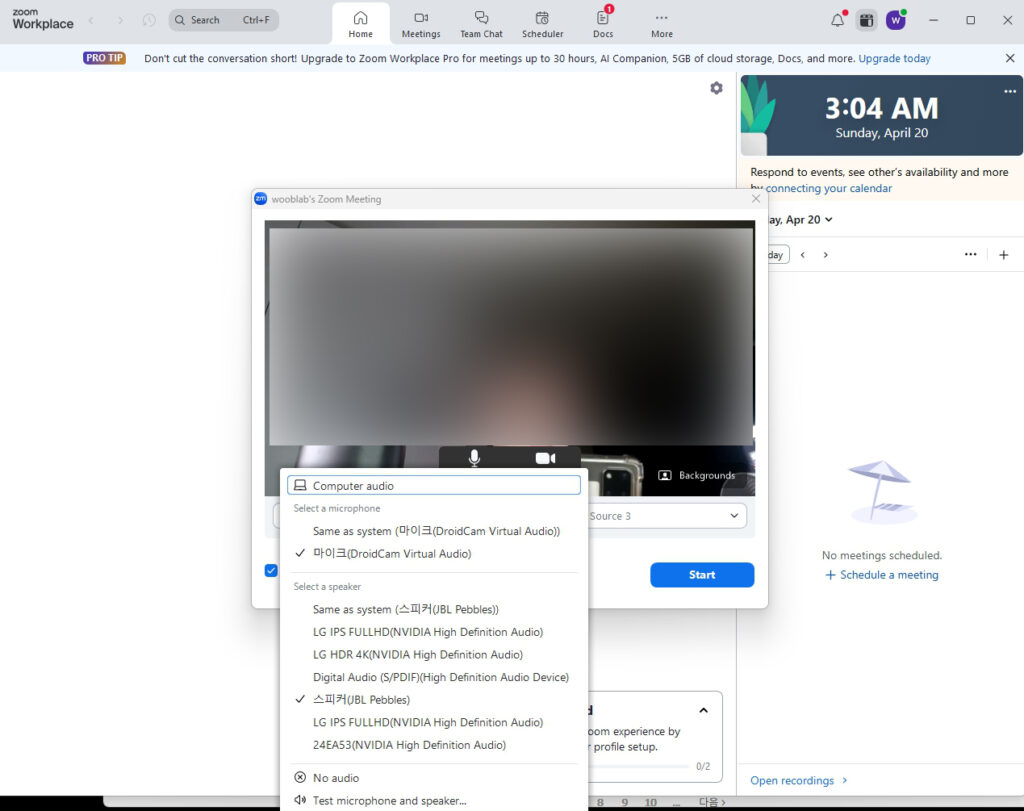This screenshot has width=1024, height=811.
Task: Select 마이크(DroidCam Virtual Audio) microphone
Action: pyautogui.click(x=434, y=554)
